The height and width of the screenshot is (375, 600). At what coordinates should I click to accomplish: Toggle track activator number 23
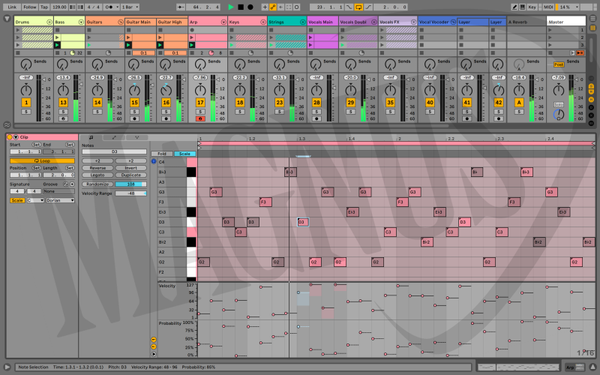[279, 103]
